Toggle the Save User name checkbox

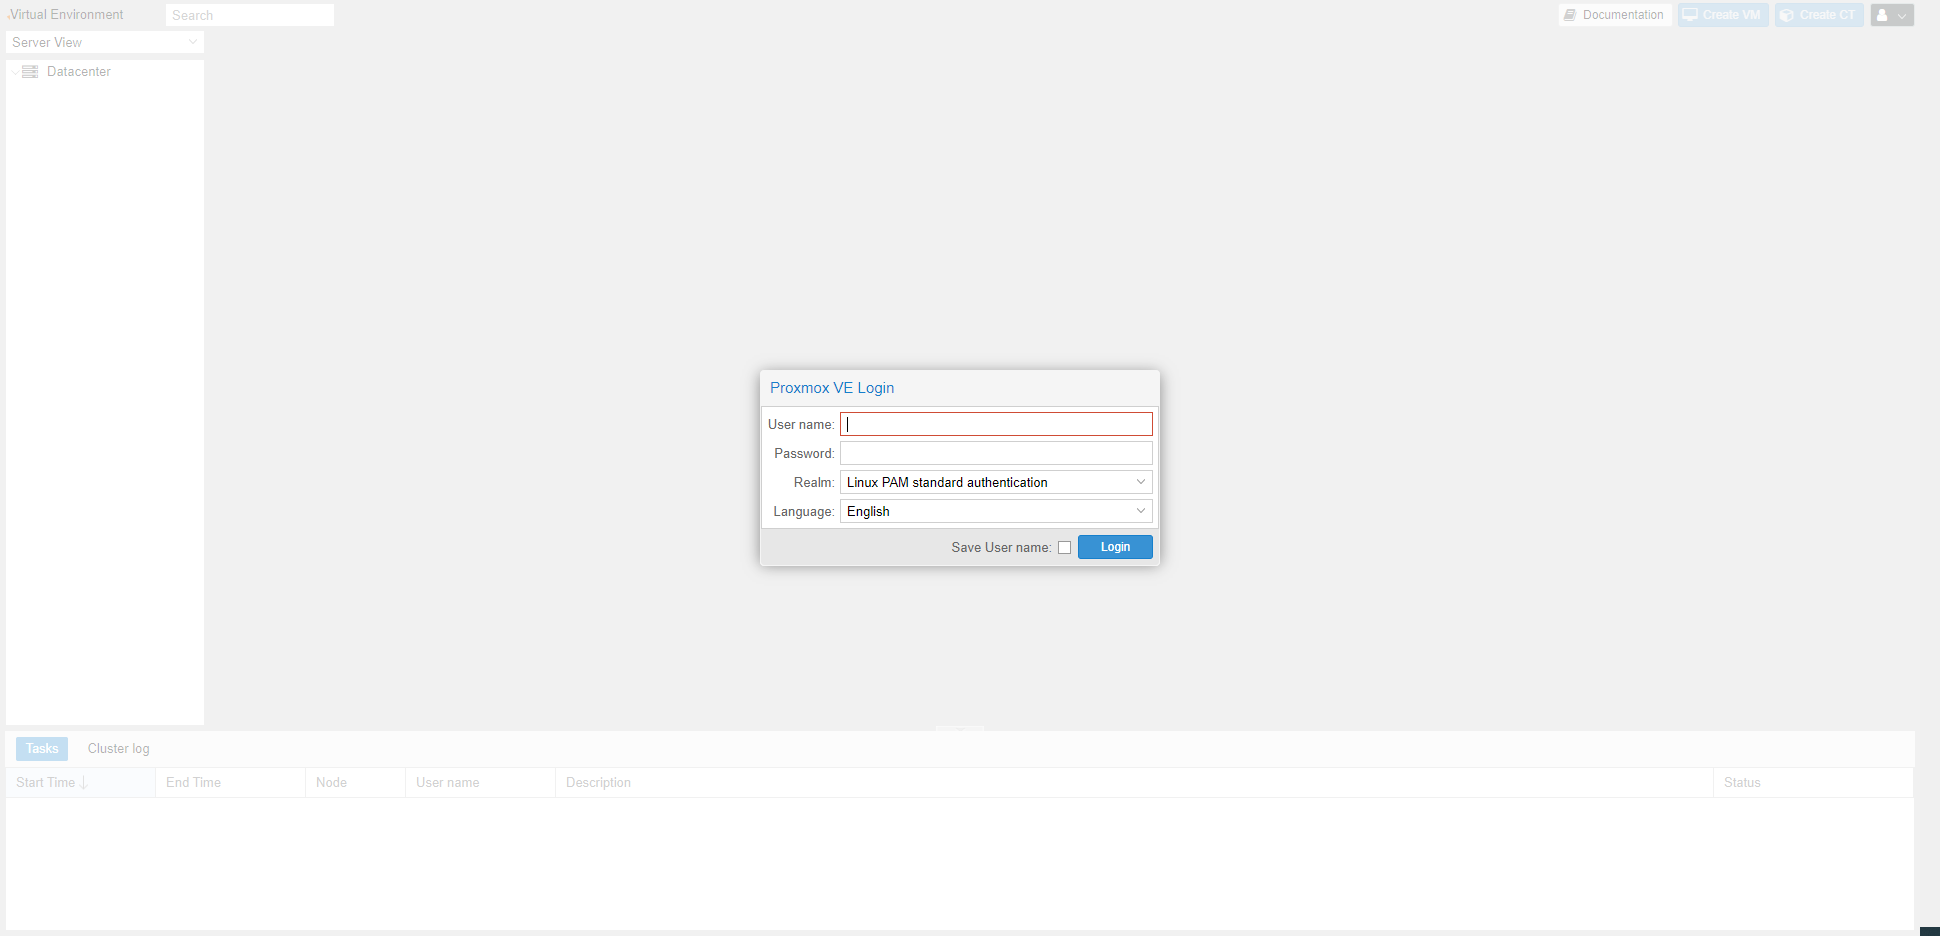tap(1064, 547)
